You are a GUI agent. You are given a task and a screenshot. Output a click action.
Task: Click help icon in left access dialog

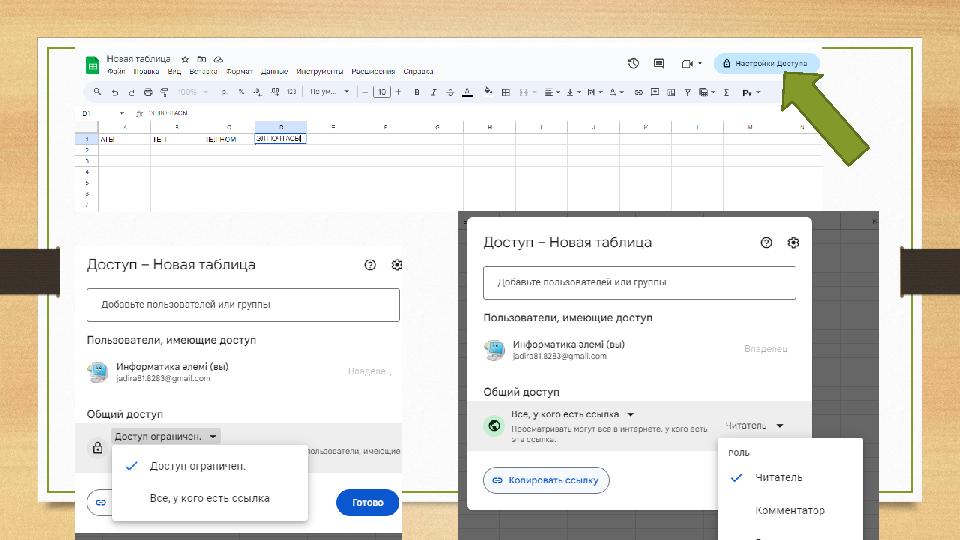coord(370,265)
